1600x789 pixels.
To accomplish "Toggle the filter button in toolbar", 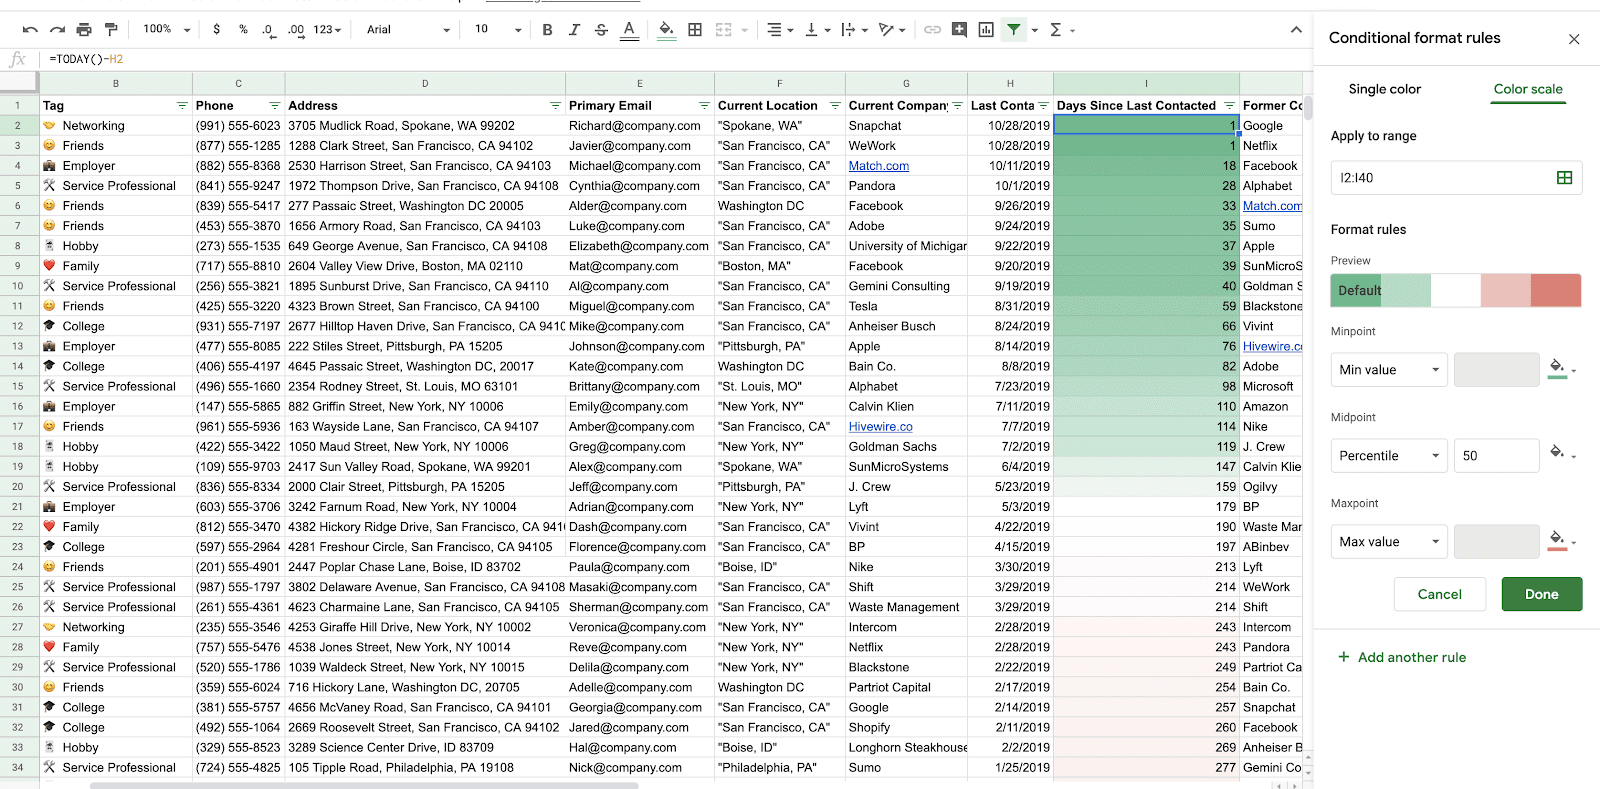I will click(x=1014, y=30).
